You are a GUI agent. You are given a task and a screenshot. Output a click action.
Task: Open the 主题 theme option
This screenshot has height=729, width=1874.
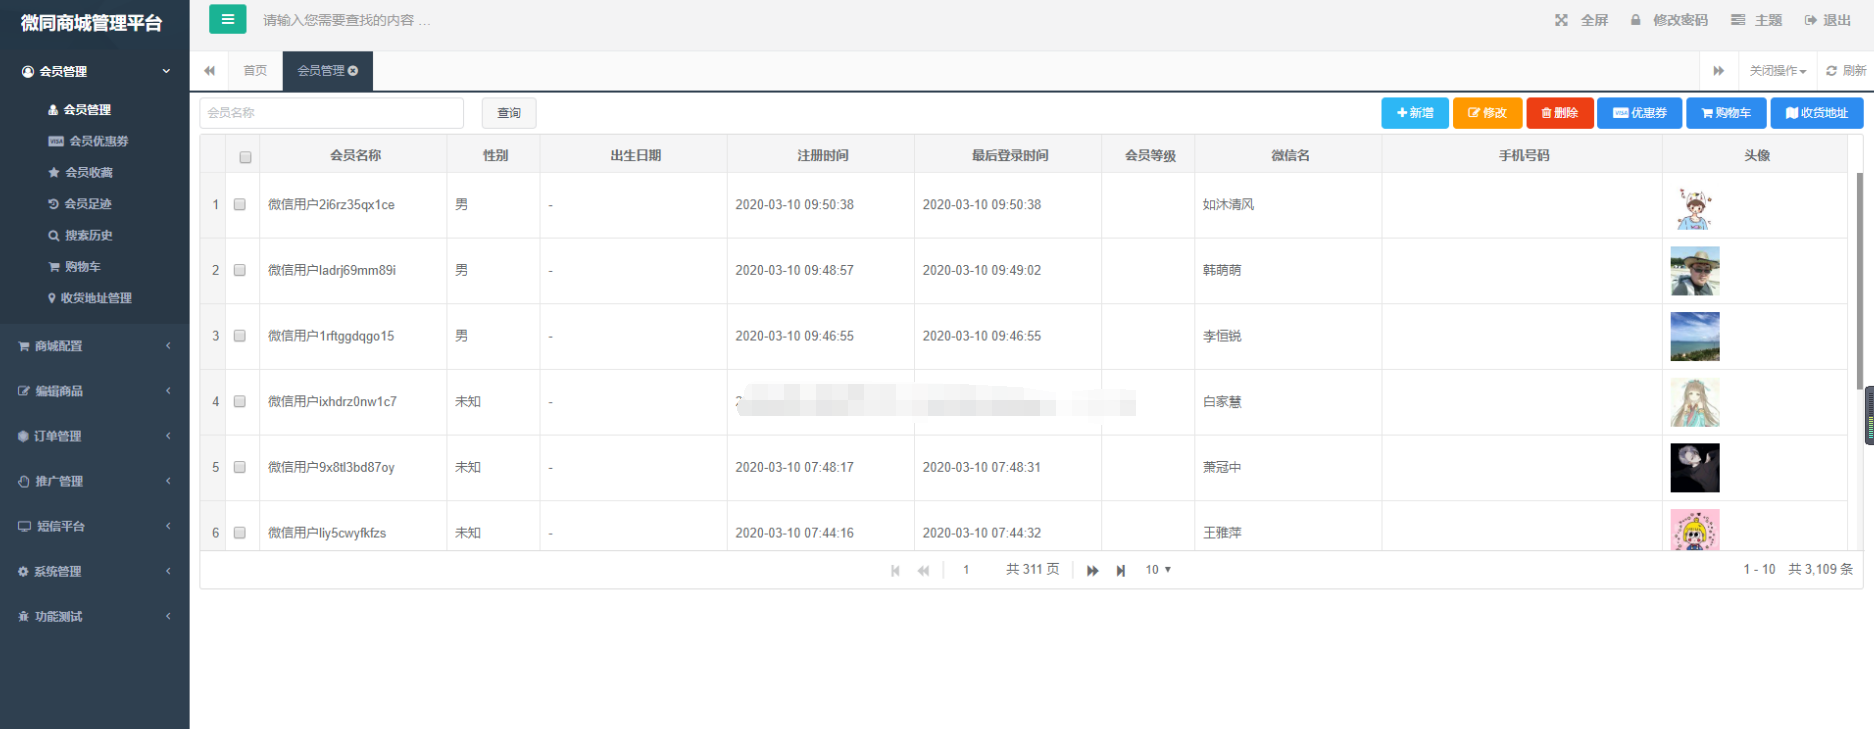pyautogui.click(x=1757, y=20)
